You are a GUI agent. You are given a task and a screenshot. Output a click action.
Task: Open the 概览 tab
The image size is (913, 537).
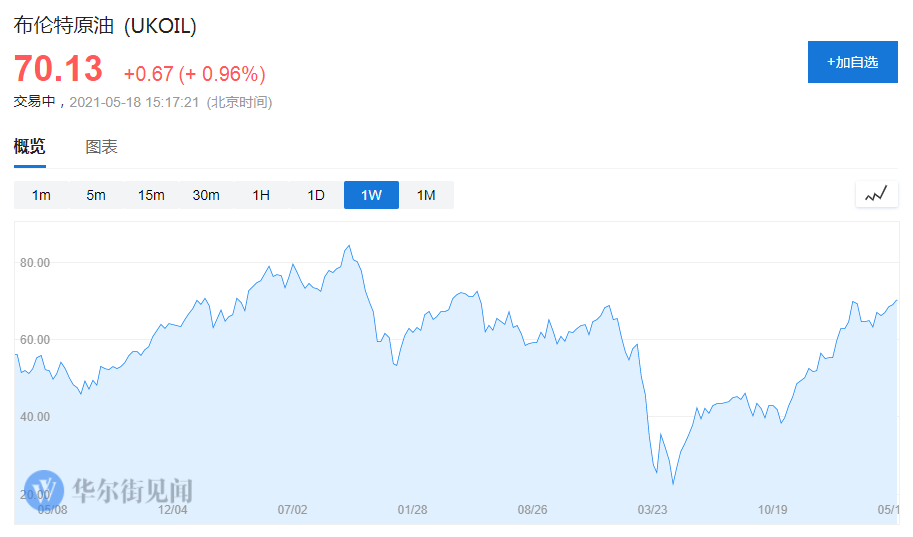tap(30, 146)
